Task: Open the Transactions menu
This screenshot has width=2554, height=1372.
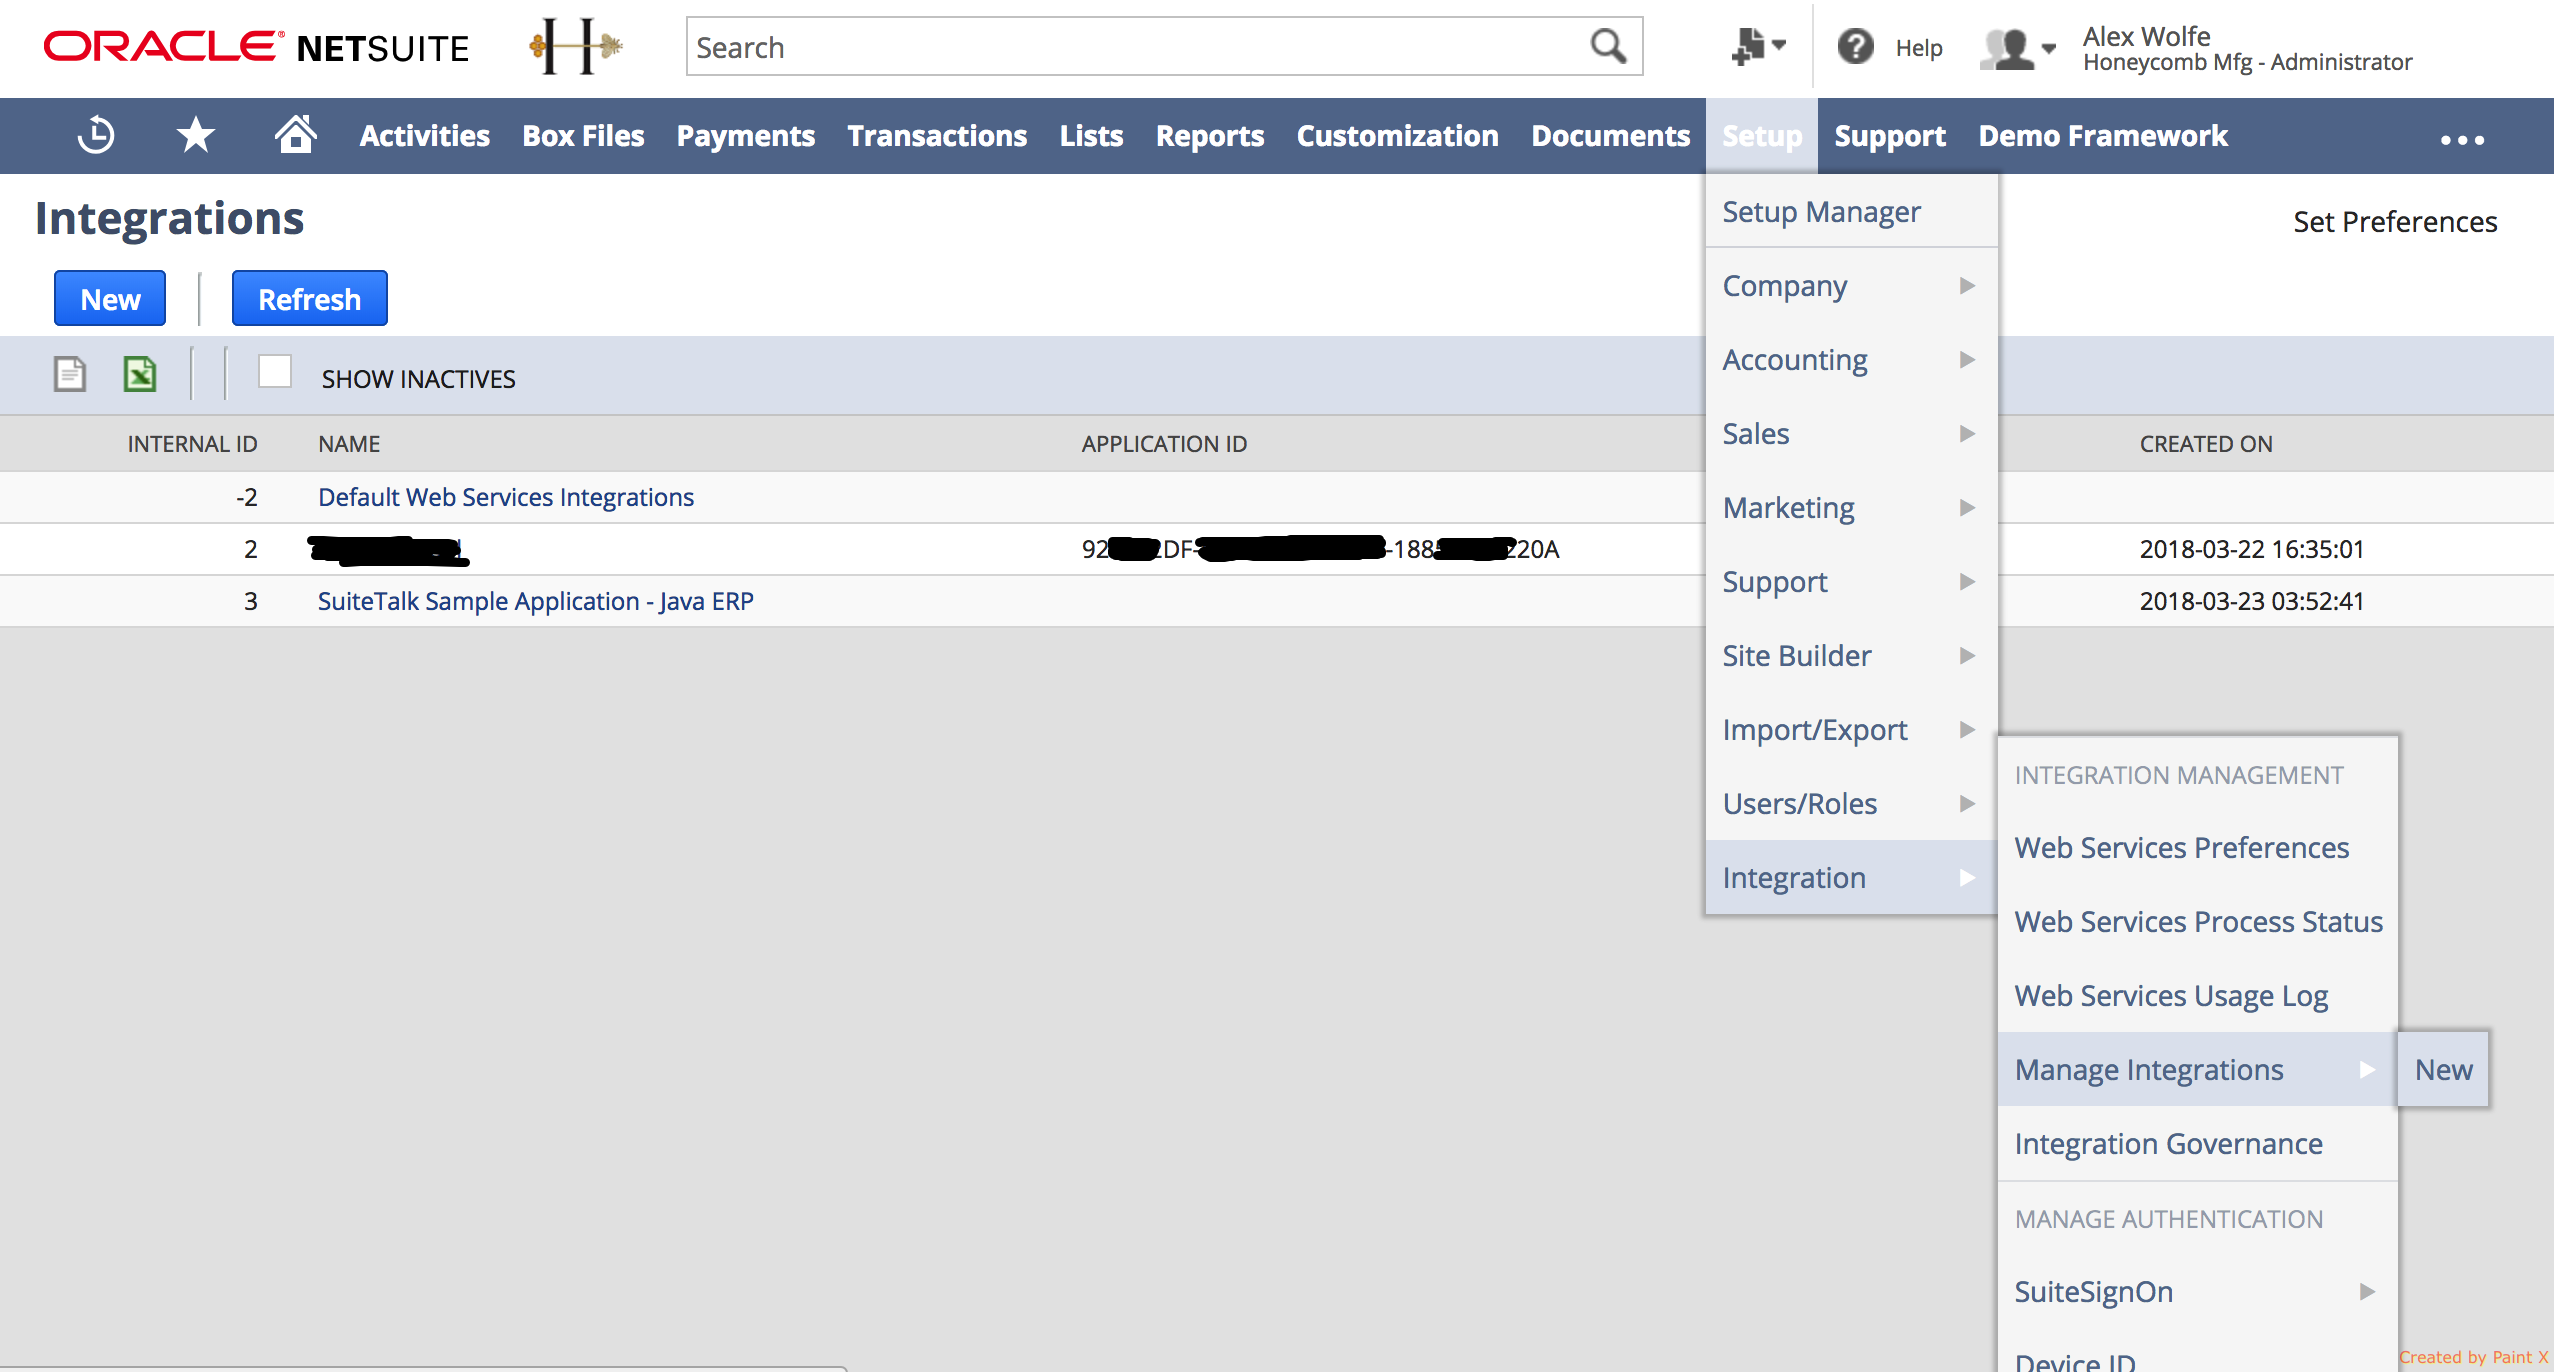Action: pos(937,135)
